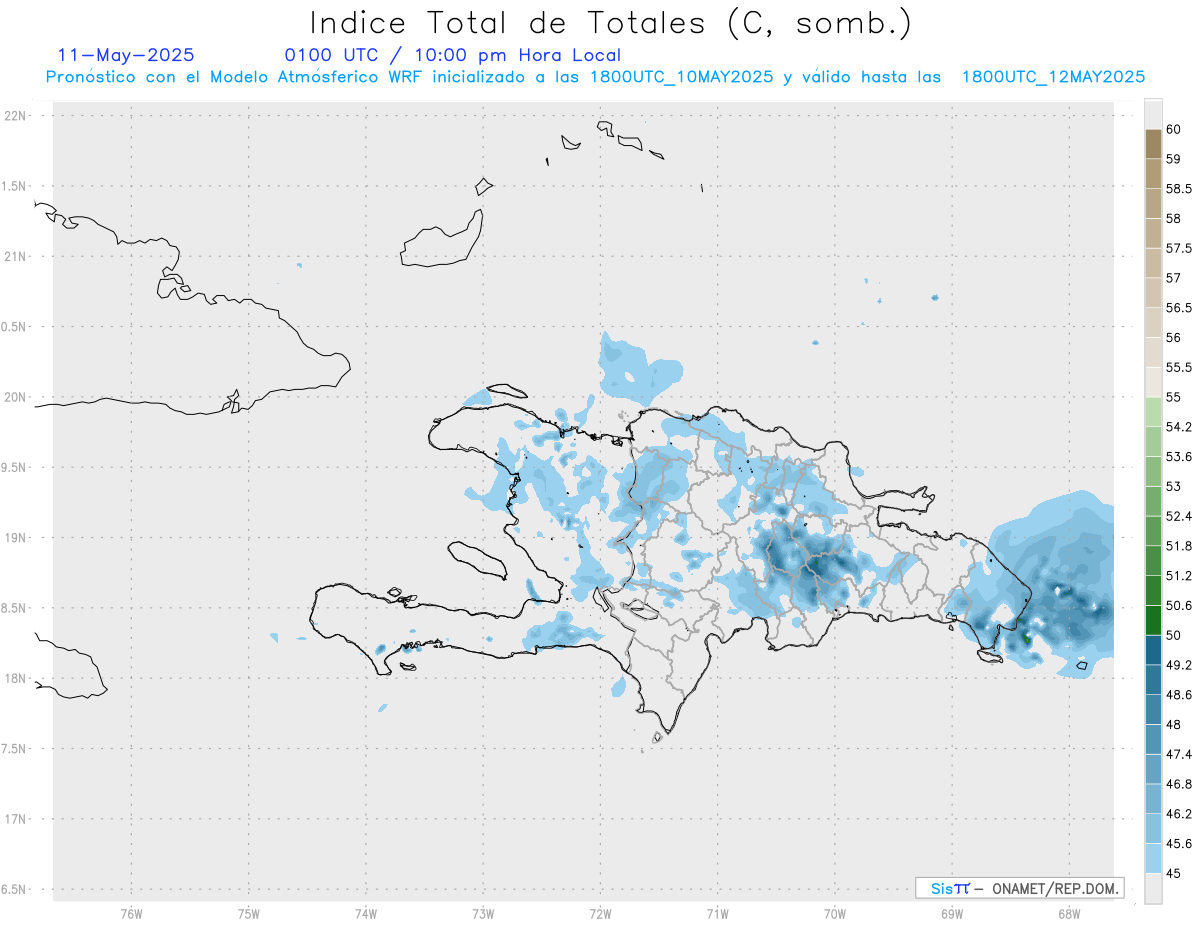Select the date '11-May-2025'

tap(126, 55)
